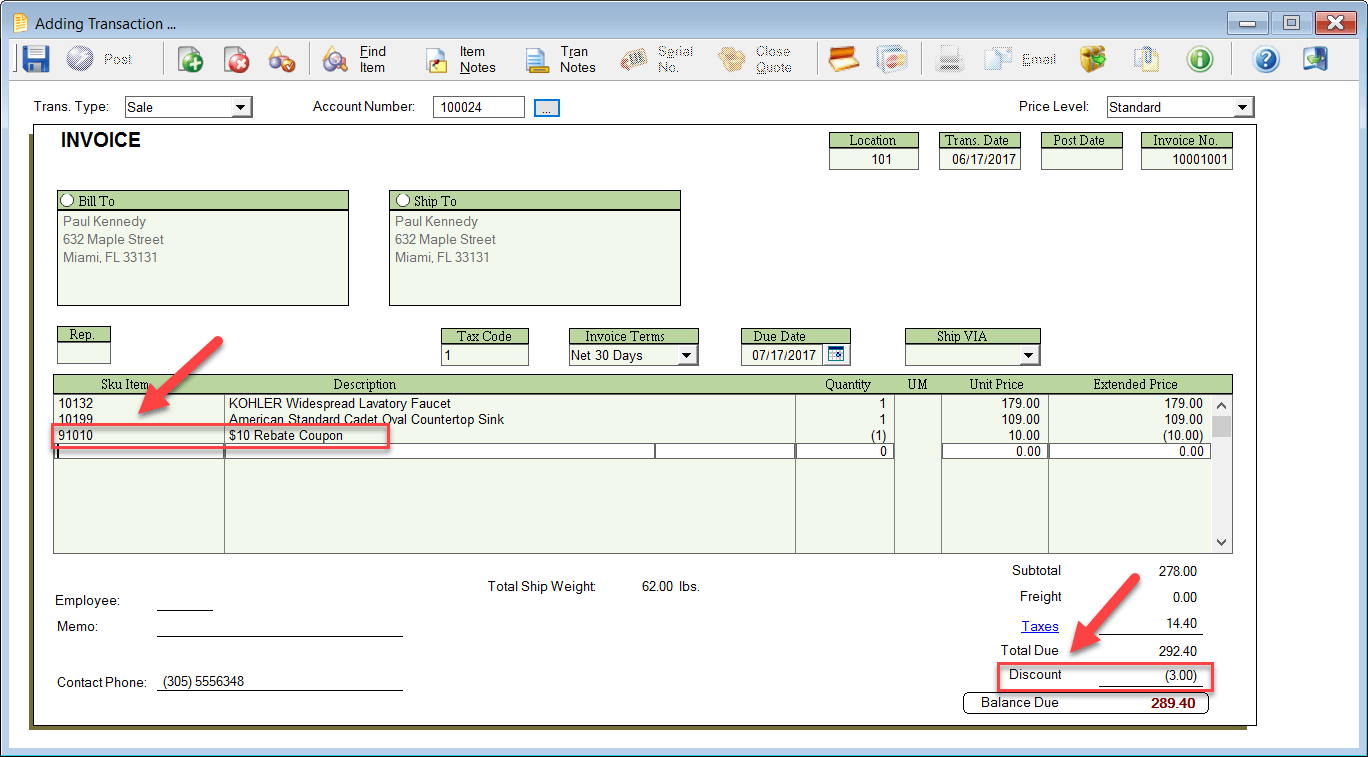Select line item SKU 91010
This screenshot has height=757, width=1368.
point(75,436)
